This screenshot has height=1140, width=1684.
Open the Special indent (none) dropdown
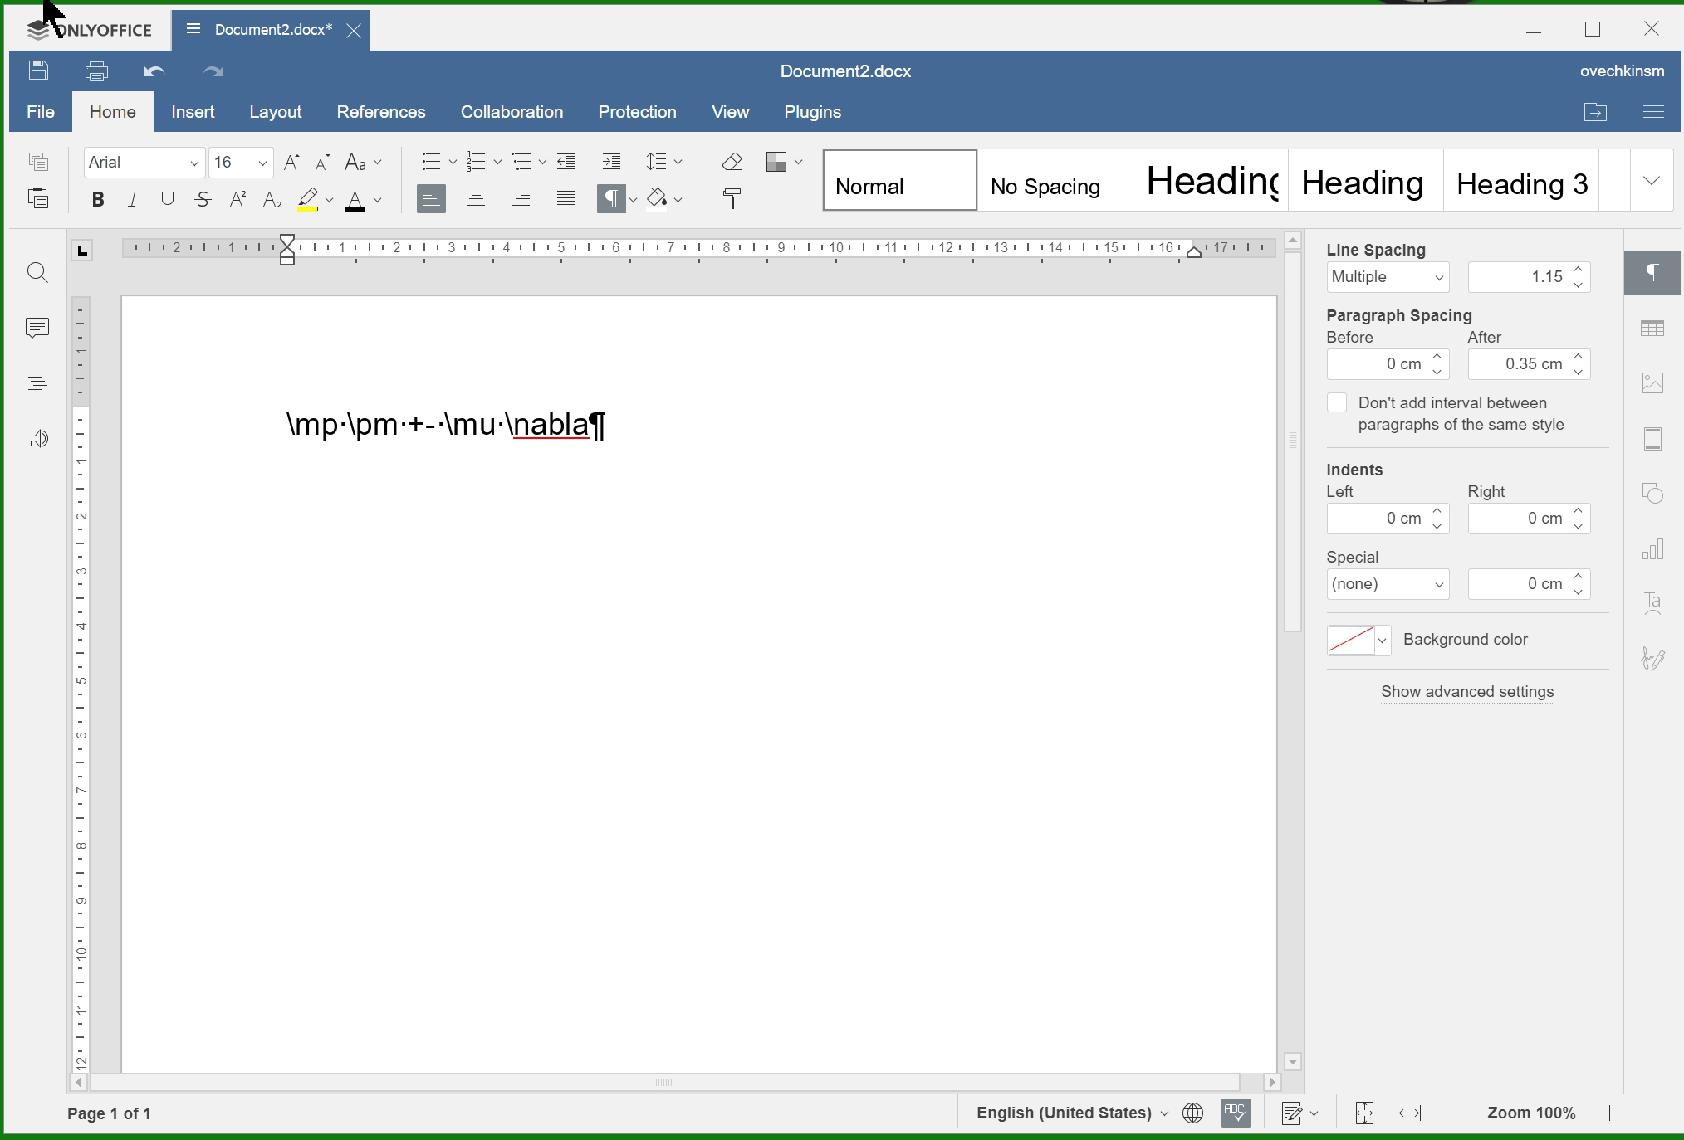1388,584
